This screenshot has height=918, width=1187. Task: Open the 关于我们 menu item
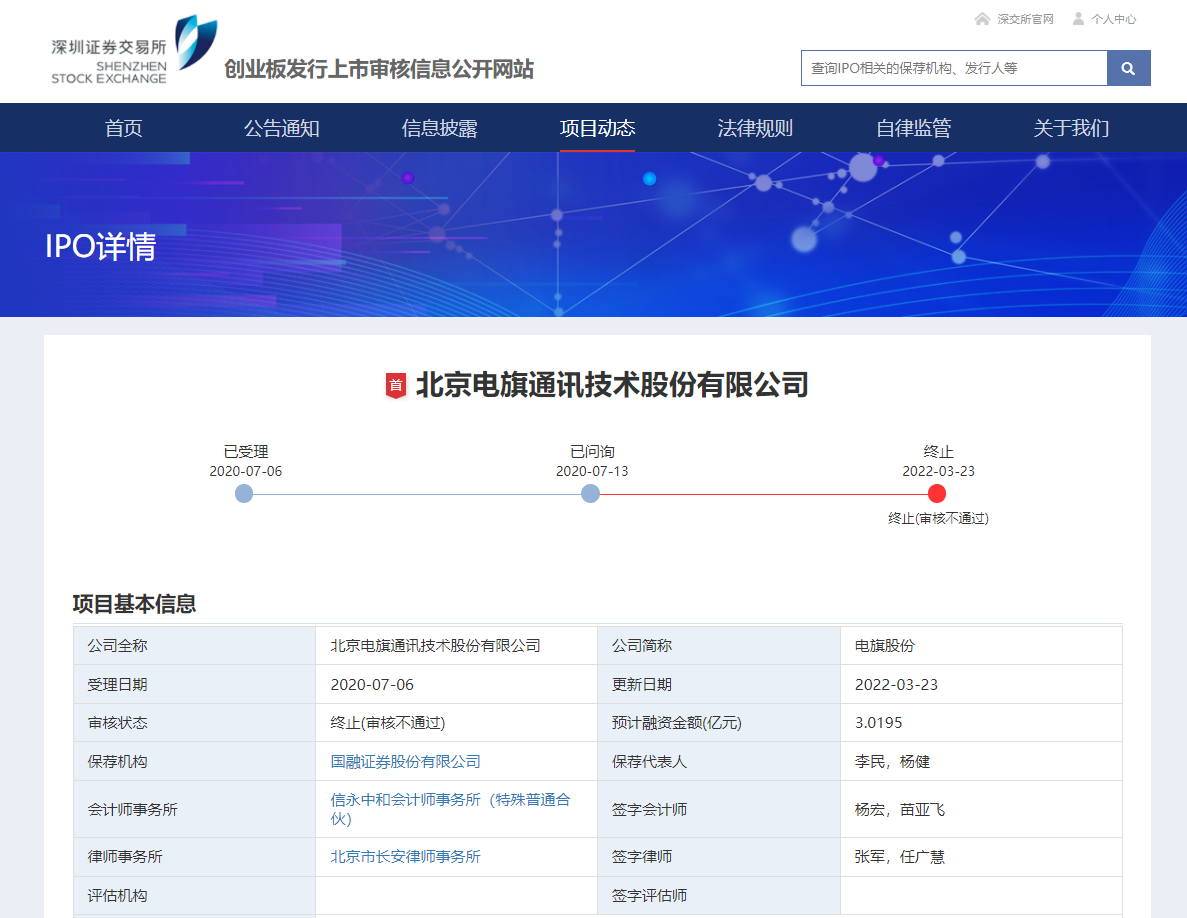coord(1071,128)
